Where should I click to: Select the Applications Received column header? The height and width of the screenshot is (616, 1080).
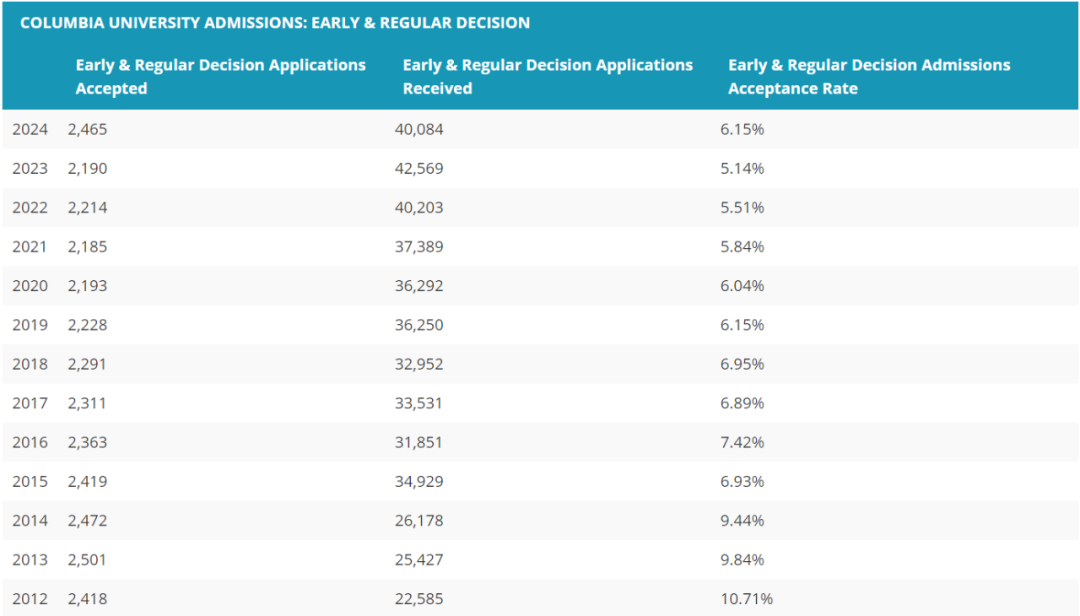click(x=548, y=76)
